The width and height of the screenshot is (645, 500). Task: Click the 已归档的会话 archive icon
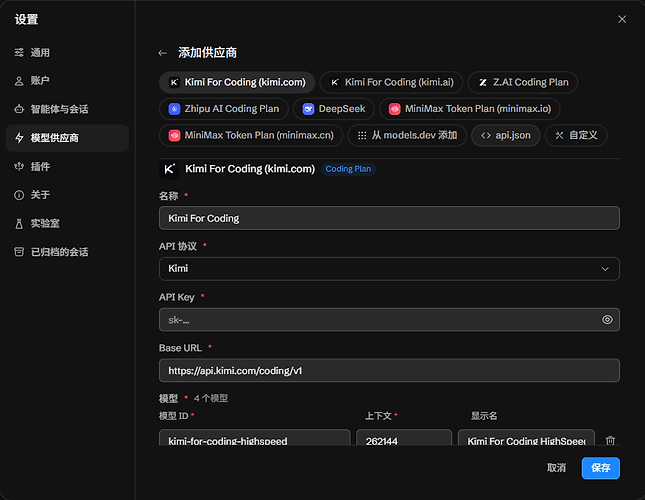coord(19,252)
